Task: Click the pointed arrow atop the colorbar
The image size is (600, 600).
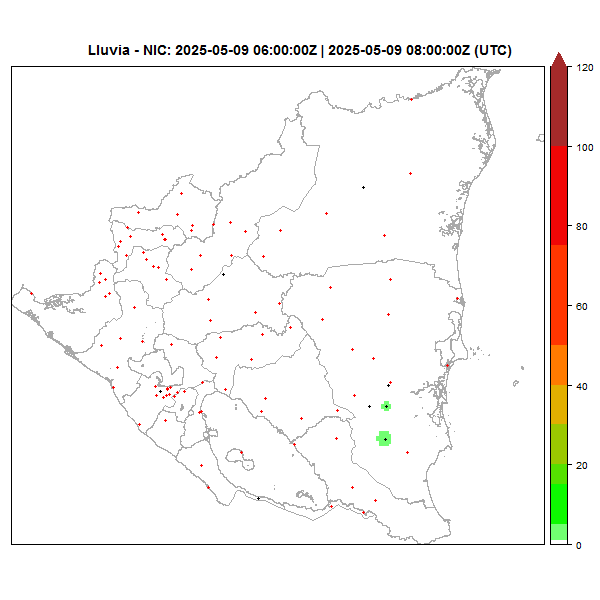Action: click(x=559, y=60)
